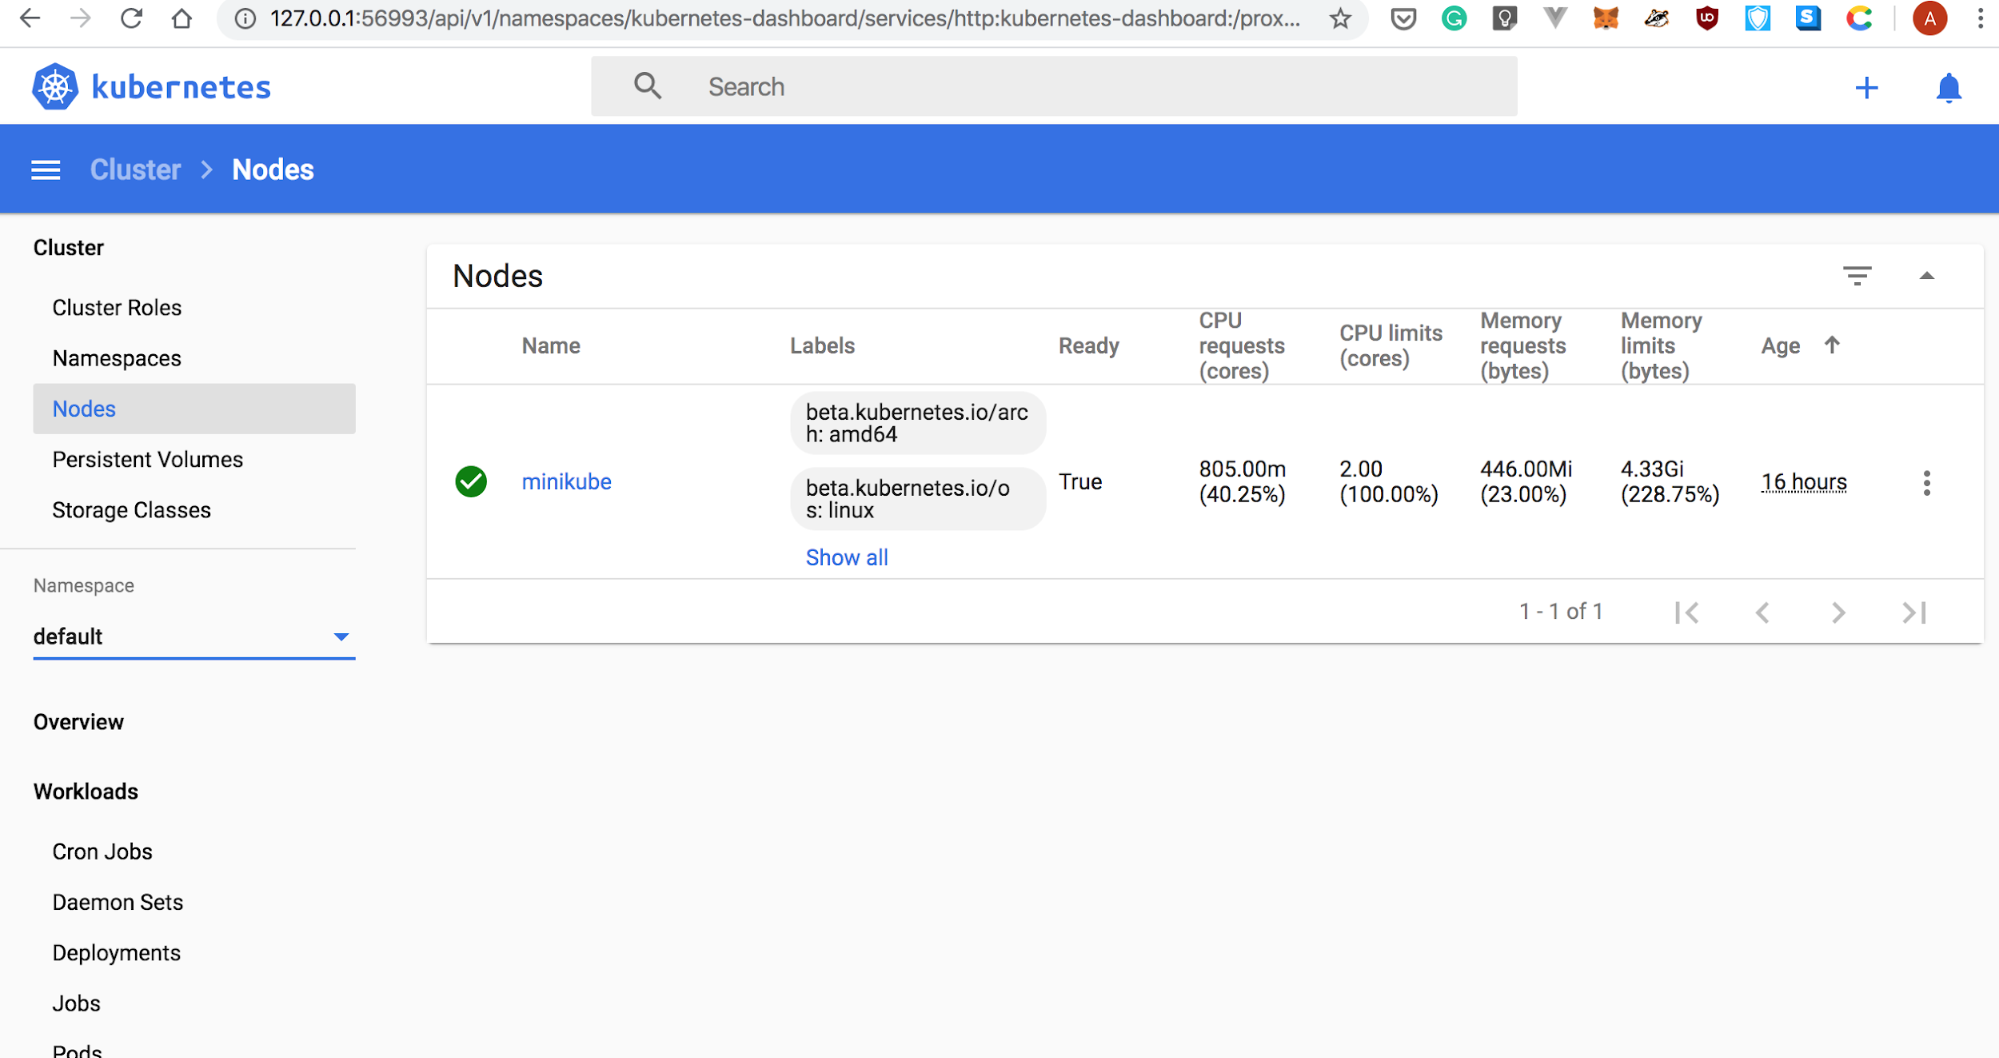Click the beta.kubernetes.io/arch amd64 label chip

tap(918, 423)
